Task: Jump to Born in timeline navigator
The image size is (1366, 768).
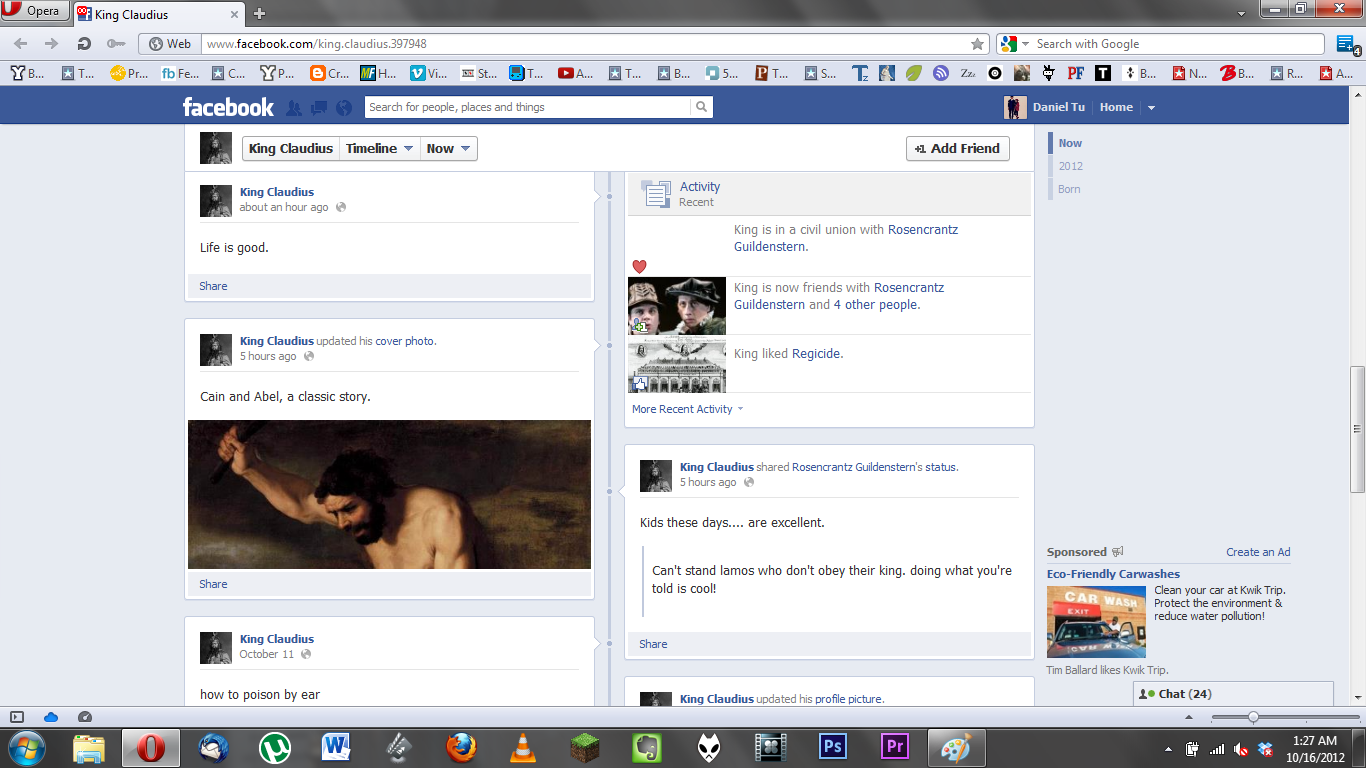Action: [x=1069, y=189]
